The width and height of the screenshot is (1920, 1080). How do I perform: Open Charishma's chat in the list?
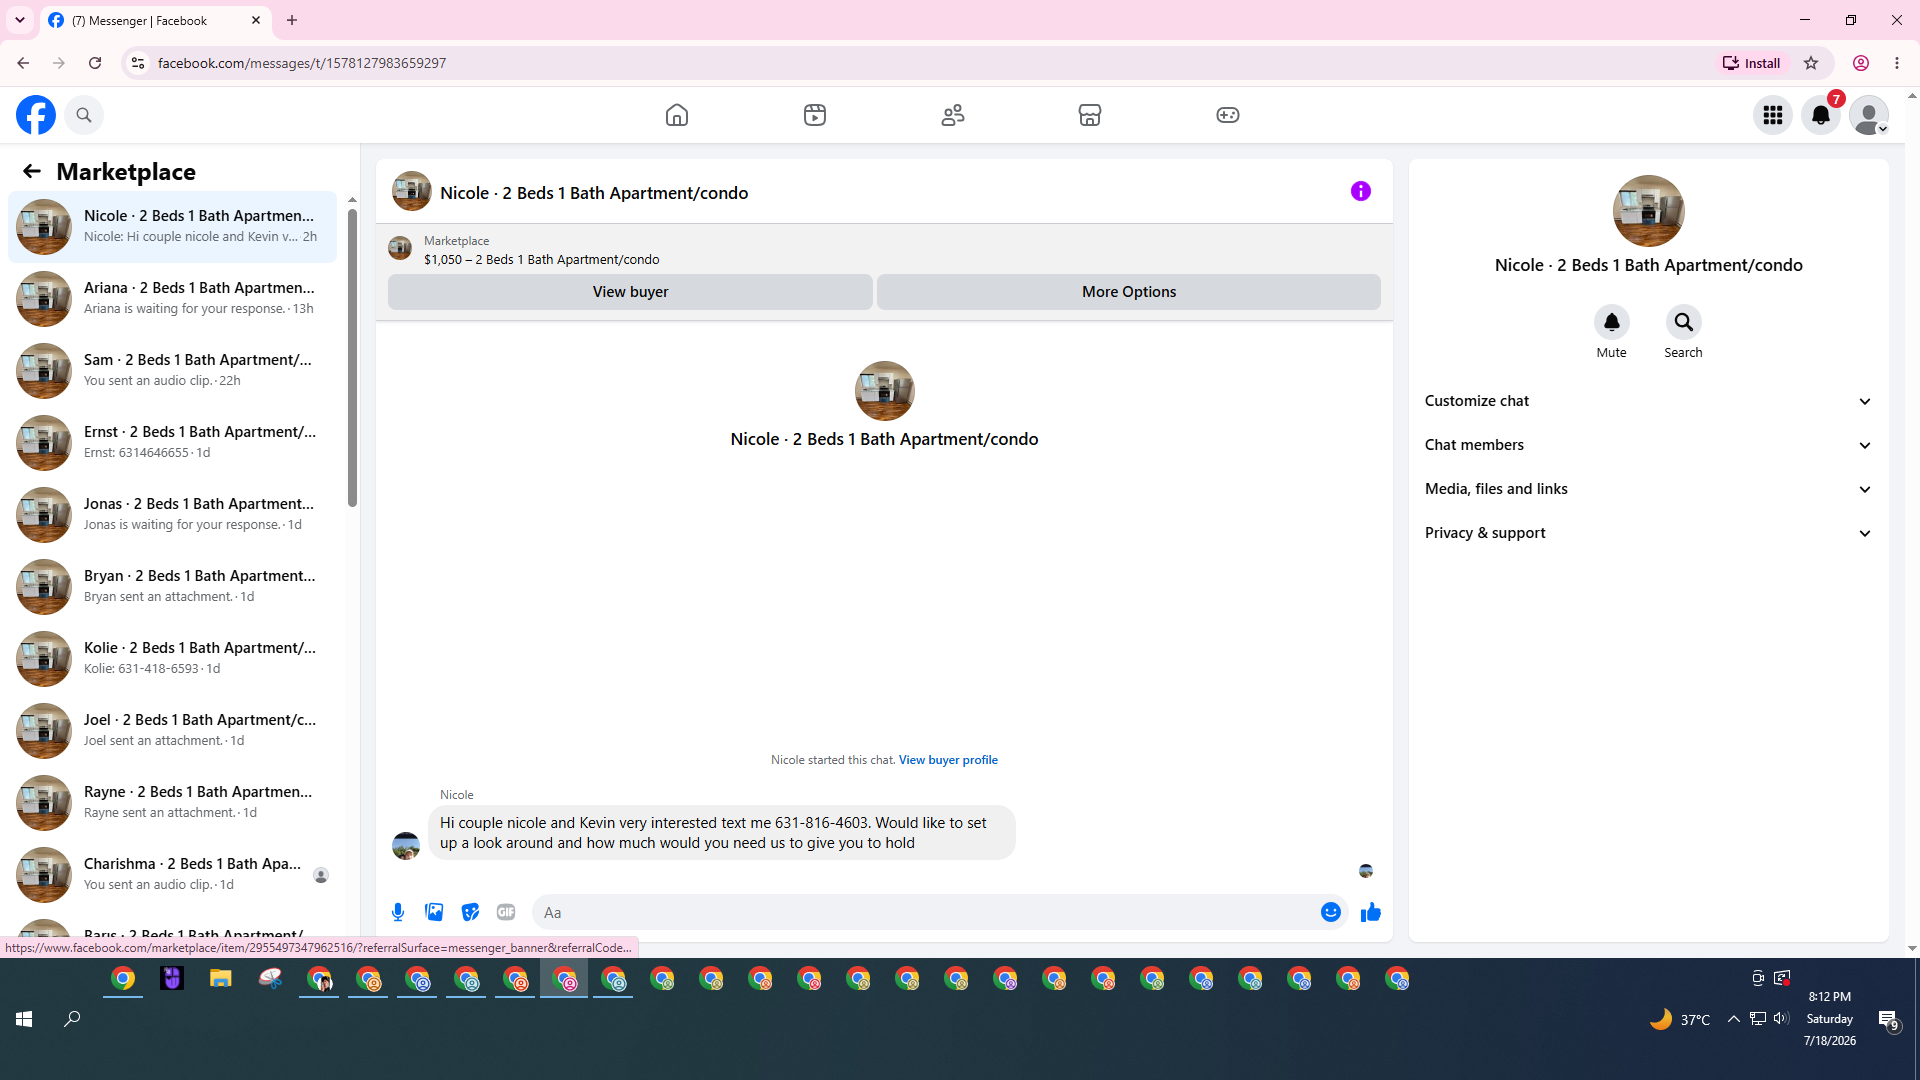(x=173, y=875)
